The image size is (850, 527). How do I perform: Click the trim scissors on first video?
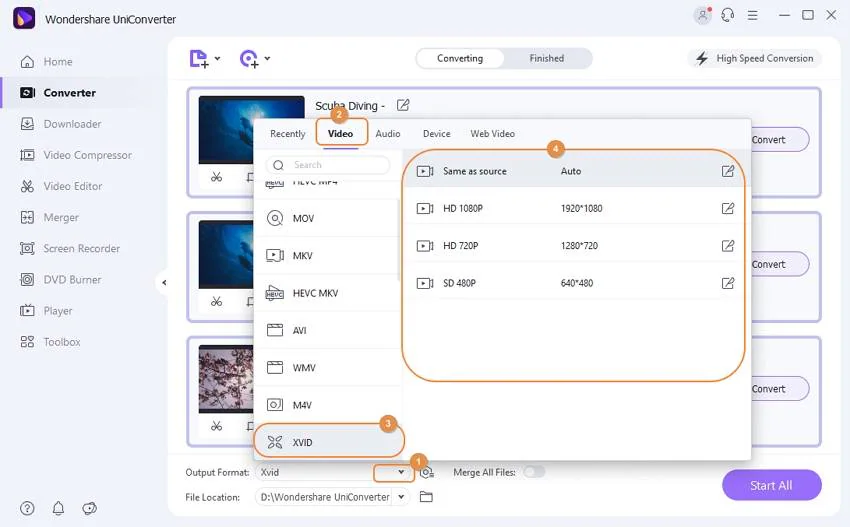click(x=216, y=177)
